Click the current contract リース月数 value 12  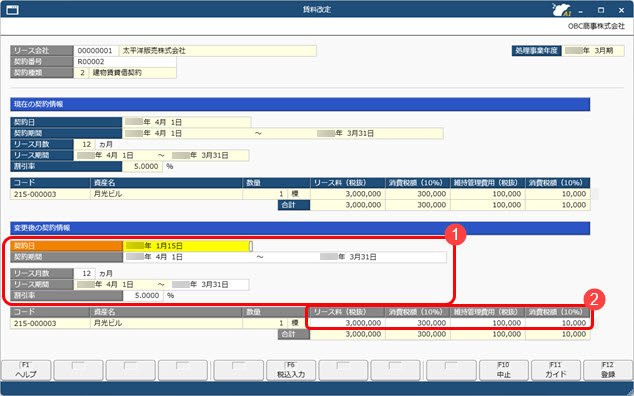(85, 144)
